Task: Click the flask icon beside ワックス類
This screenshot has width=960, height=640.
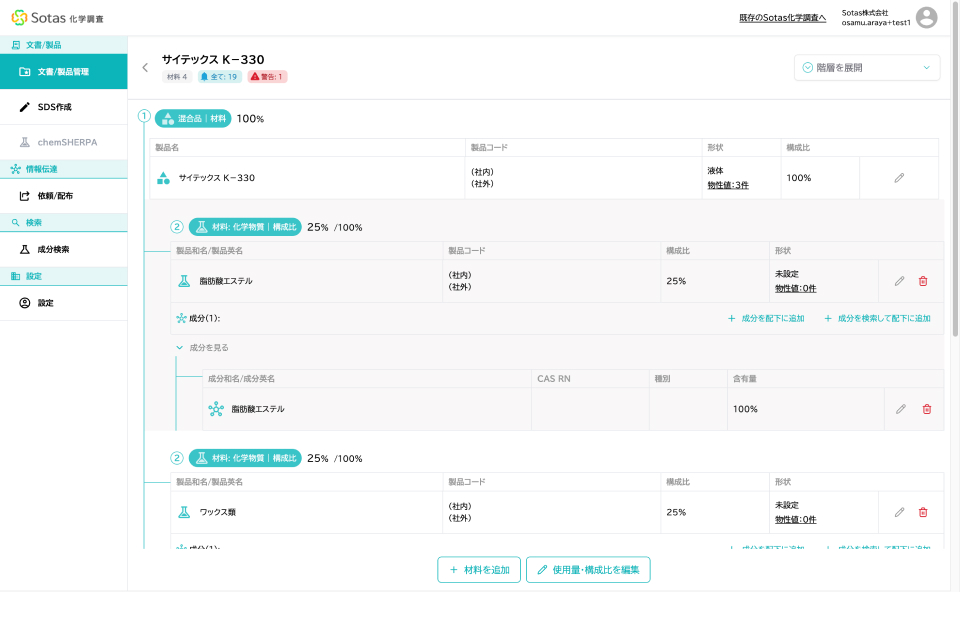Action: [184, 512]
